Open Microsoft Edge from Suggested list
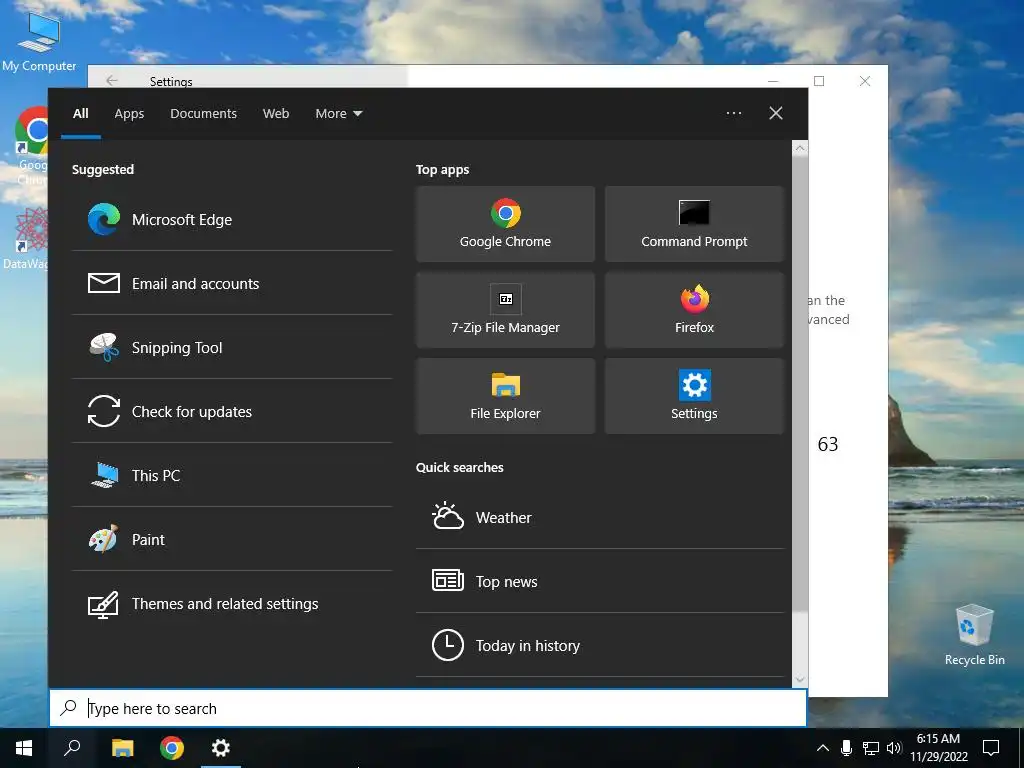The image size is (1024, 768). (x=232, y=219)
